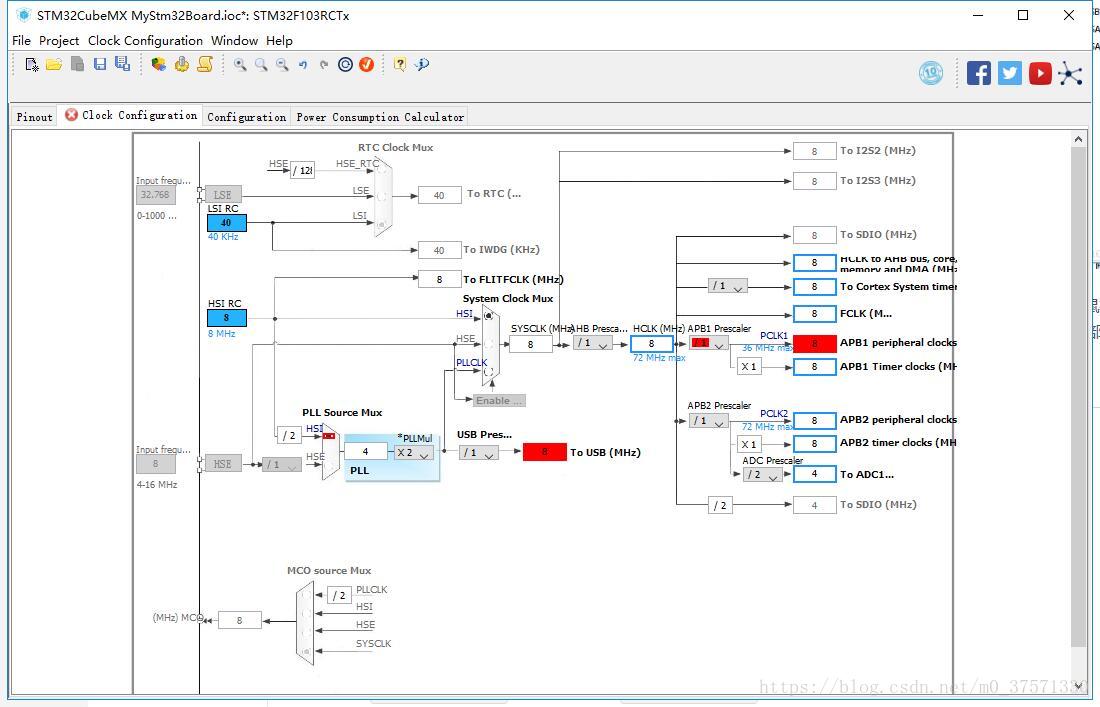The height and width of the screenshot is (707, 1100).
Task: Click the zoom in magnifier icon
Action: (240, 65)
